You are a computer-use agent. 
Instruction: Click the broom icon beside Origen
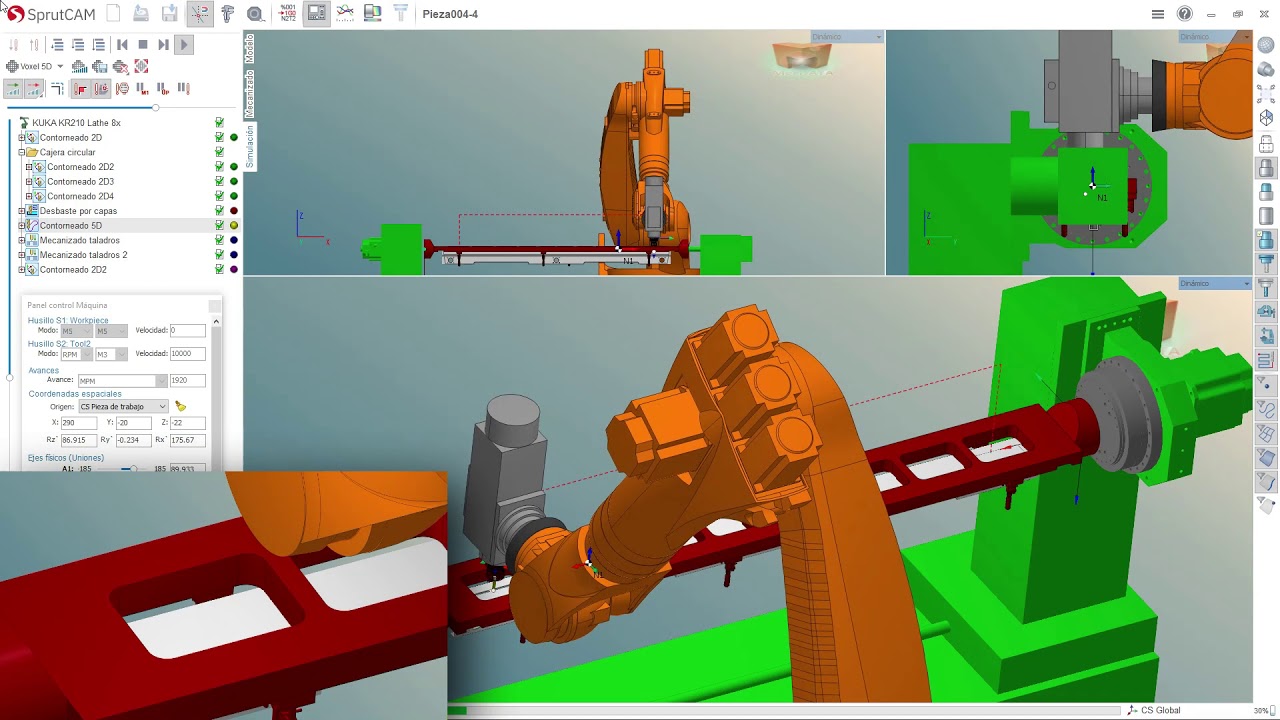click(x=180, y=406)
